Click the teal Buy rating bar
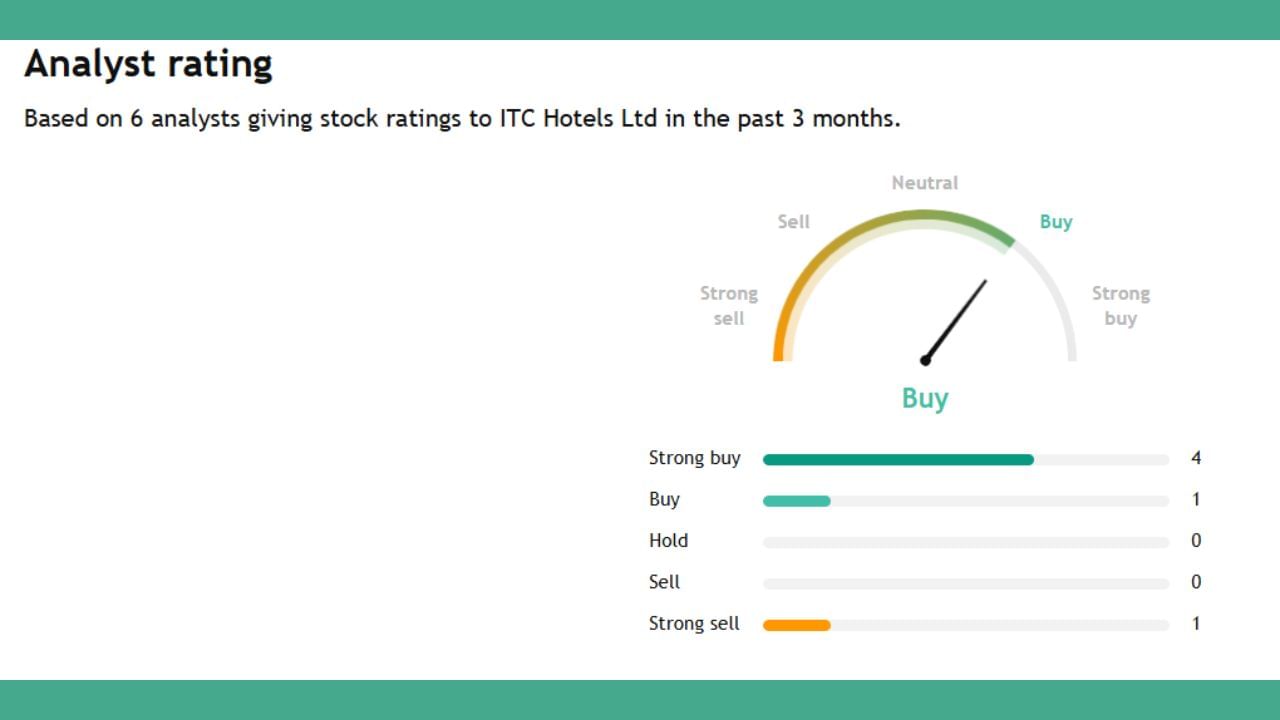Screen dimensions: 1280x720 pos(797,501)
